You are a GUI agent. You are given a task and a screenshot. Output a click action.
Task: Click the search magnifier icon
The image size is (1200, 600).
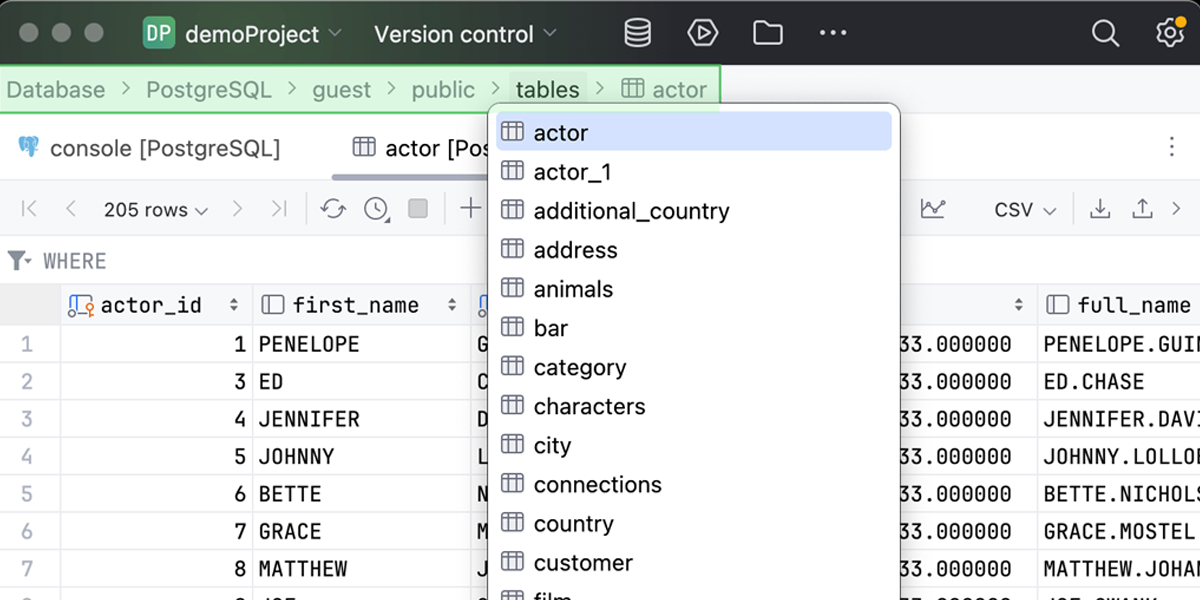1105,33
